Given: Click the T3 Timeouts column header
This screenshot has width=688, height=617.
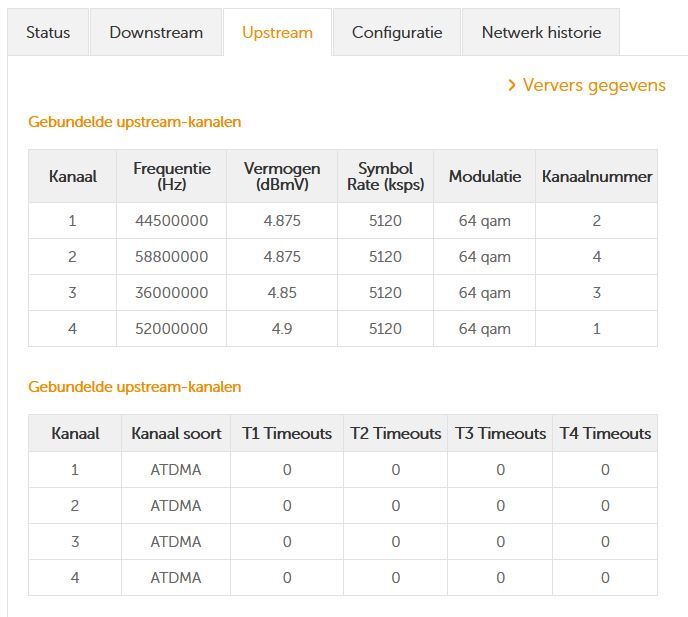Looking at the screenshot, I should (x=500, y=433).
